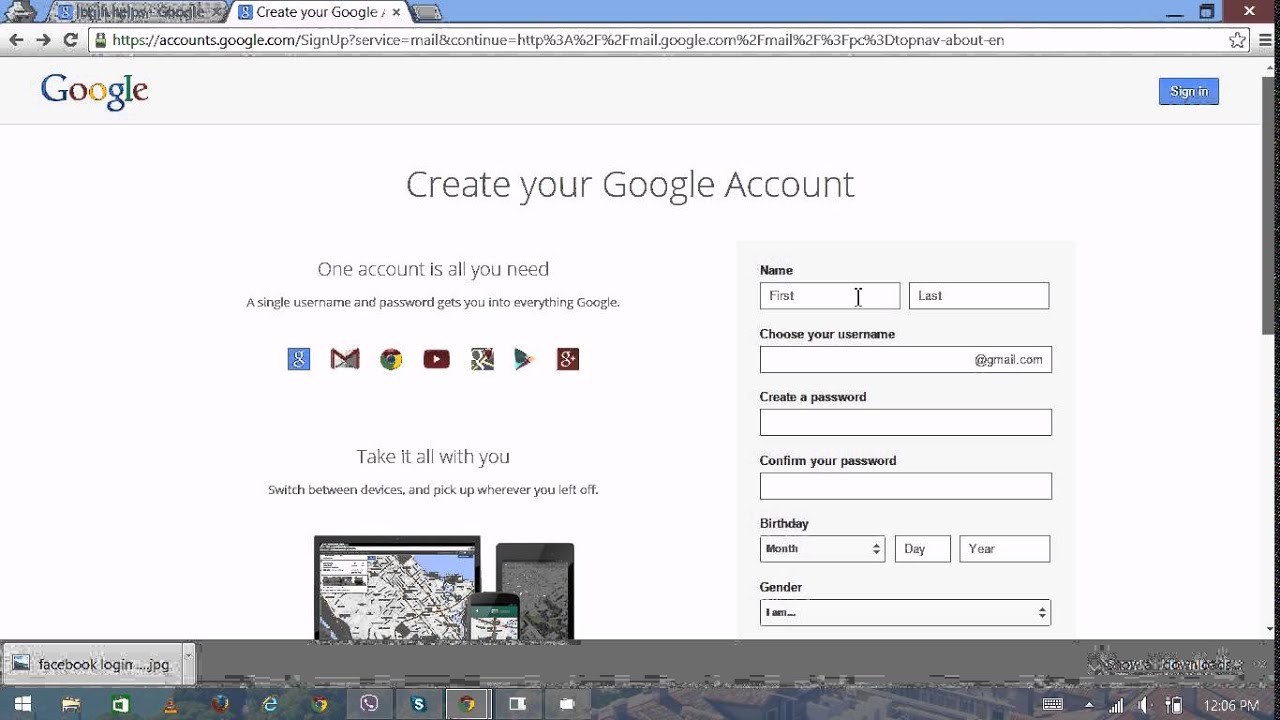Open the Gender 'I am...' dropdown

pyautogui.click(x=905, y=612)
